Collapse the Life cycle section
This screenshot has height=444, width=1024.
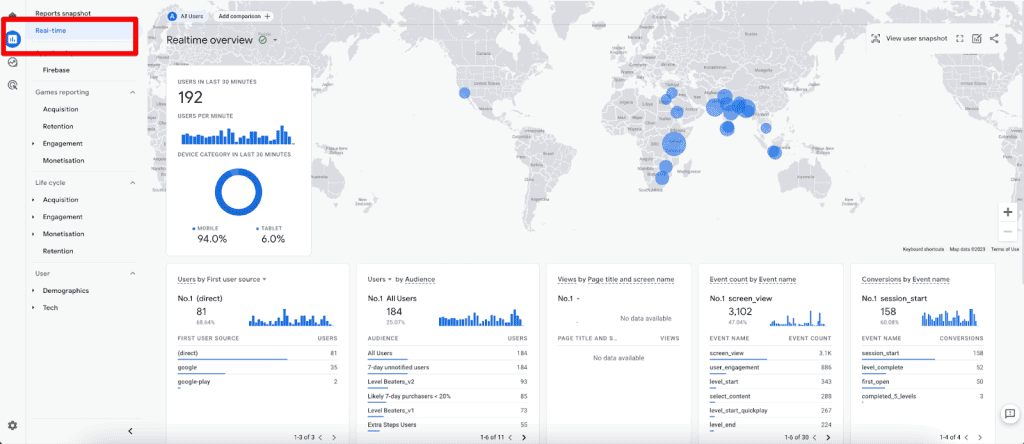point(133,183)
